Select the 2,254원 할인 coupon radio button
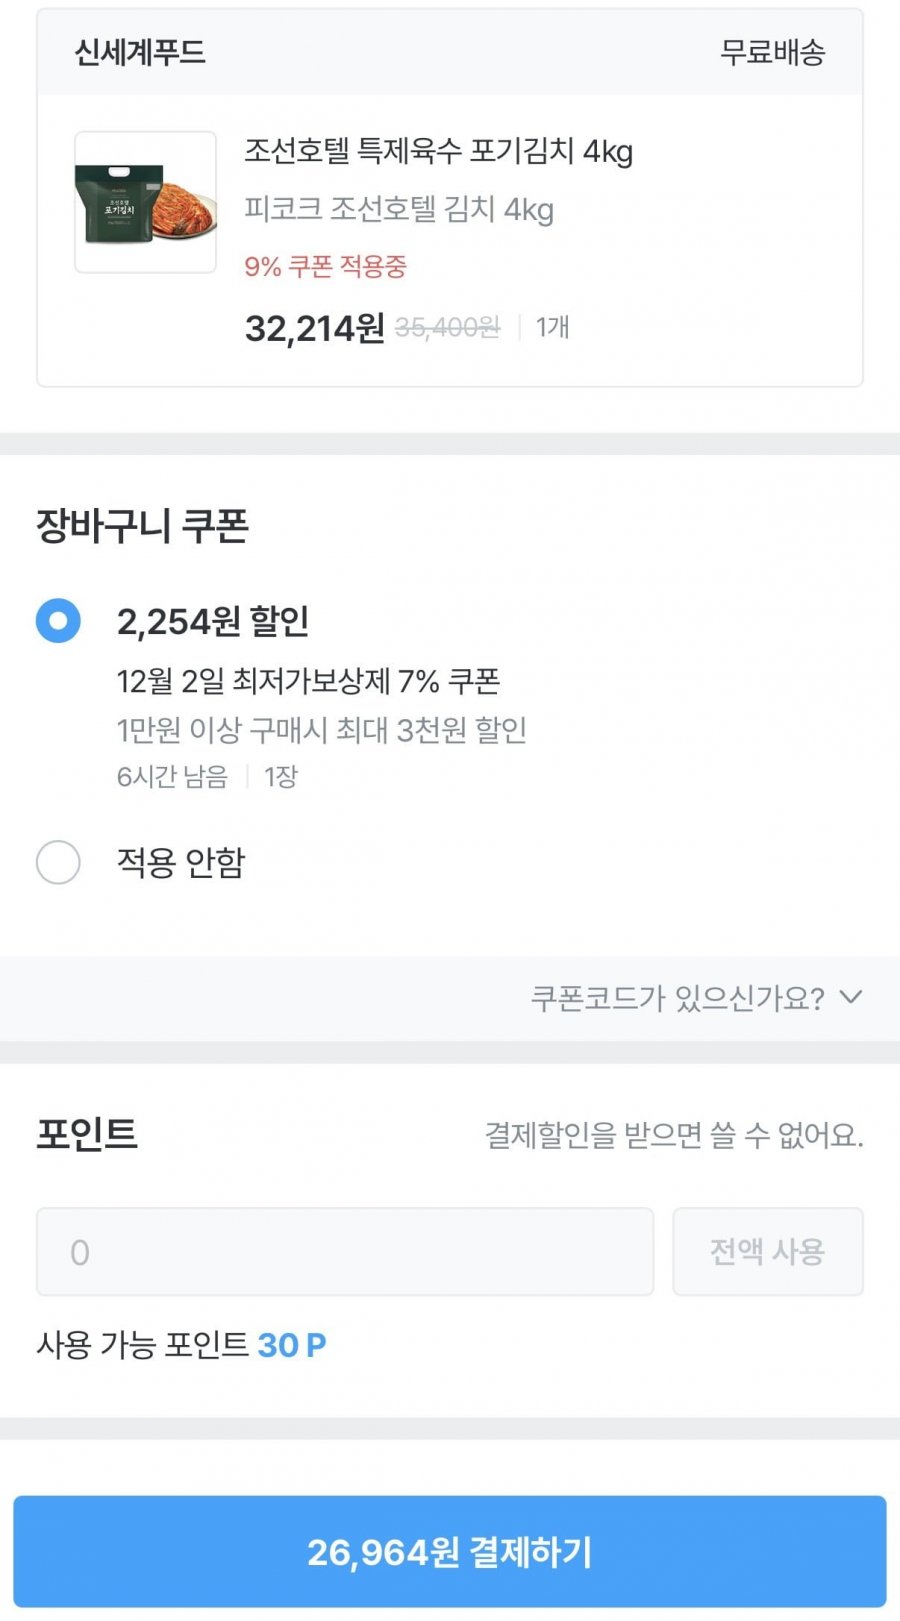This screenshot has width=900, height=1621. 58,621
